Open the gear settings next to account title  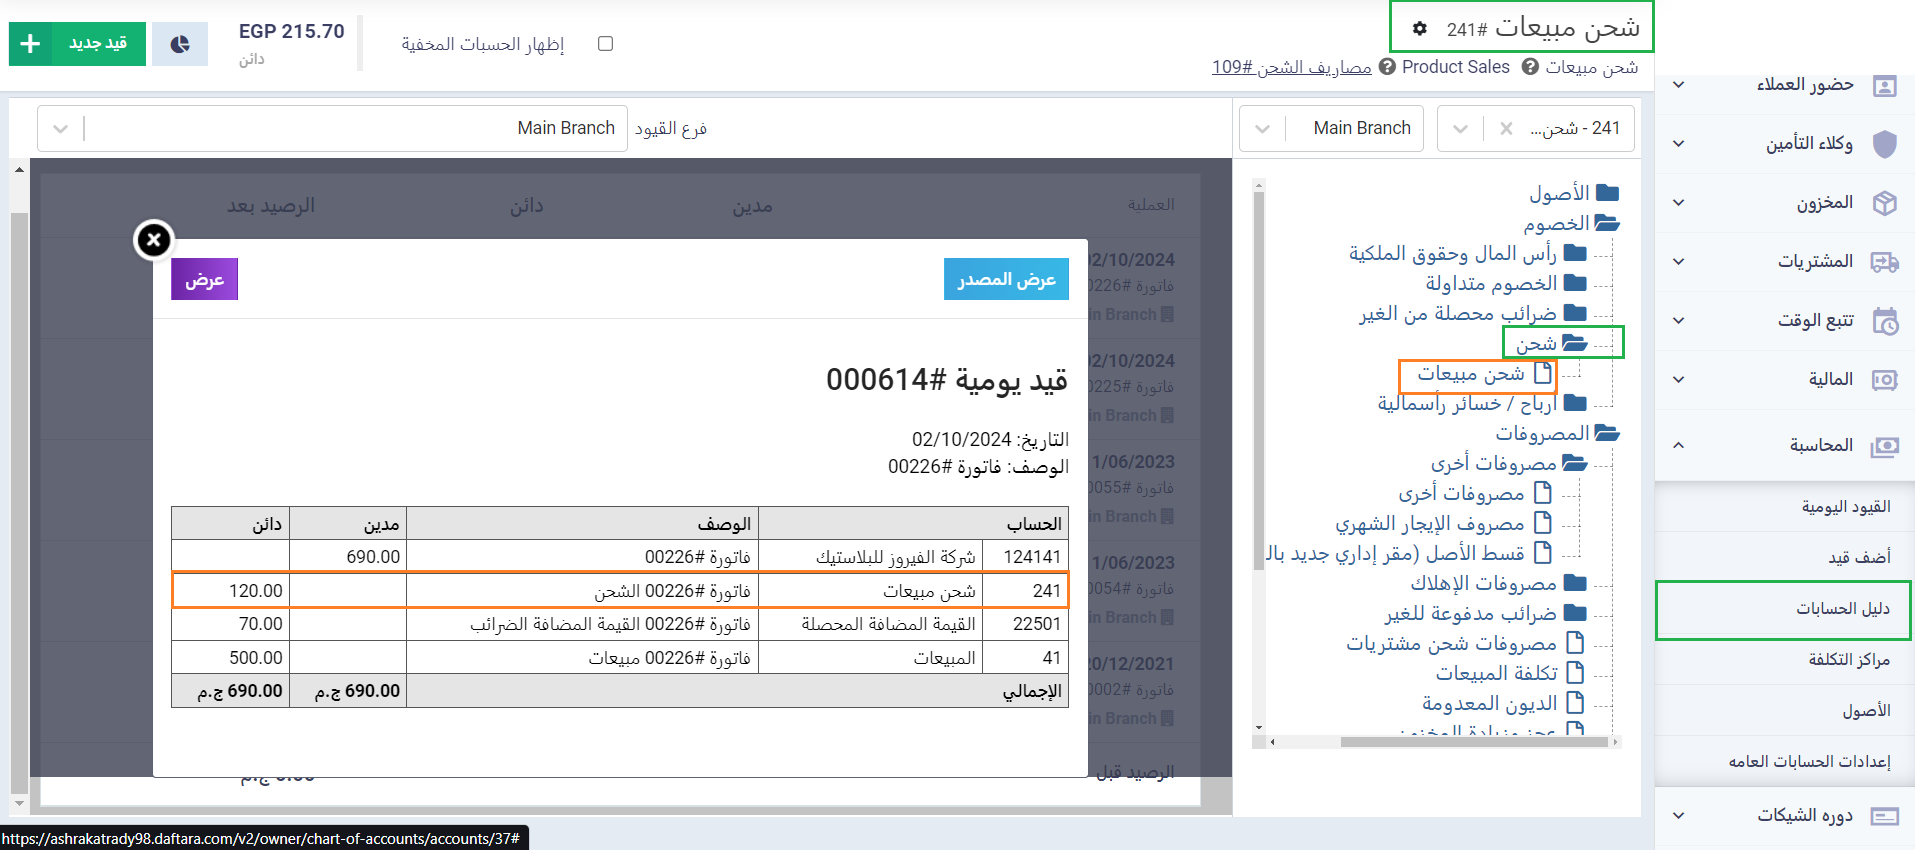click(1420, 29)
